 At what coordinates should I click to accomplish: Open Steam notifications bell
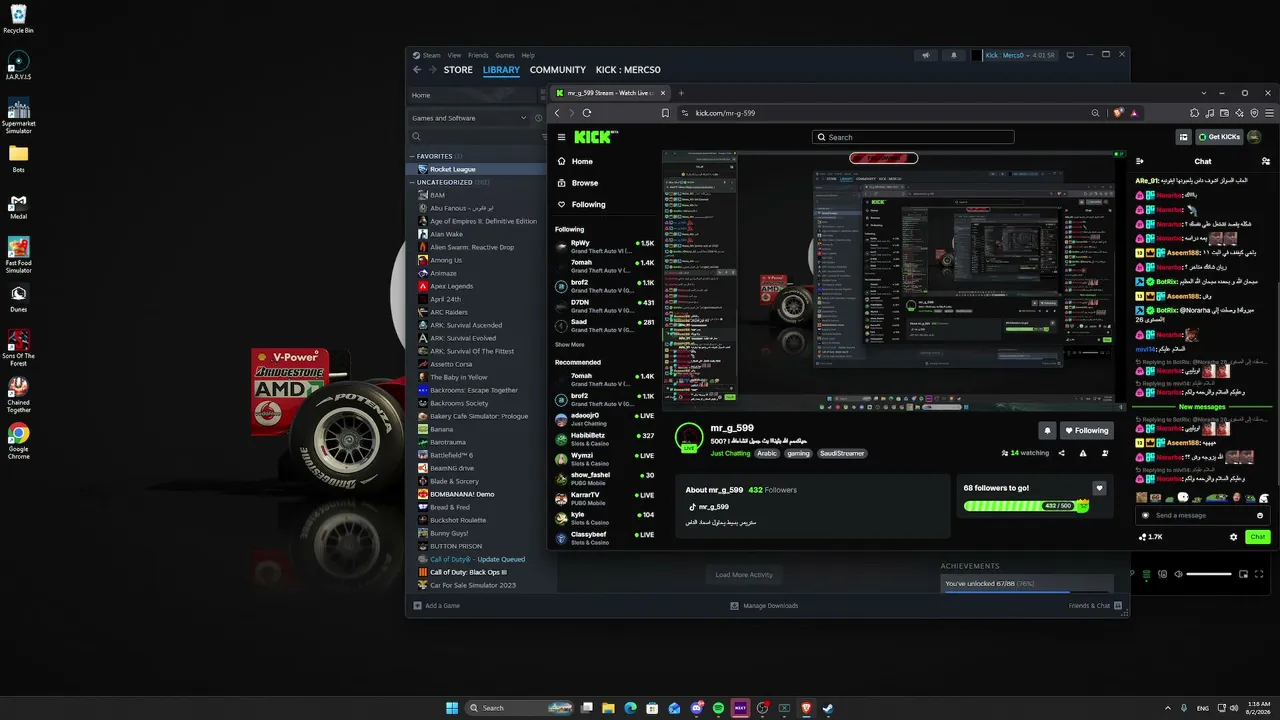(x=953, y=55)
